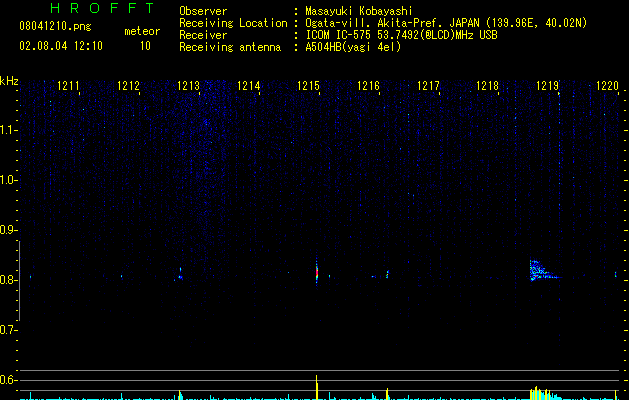Viewport: 629px width, 400px height.
Task: Select the file name 08041210.png
Action: [x=55, y=27]
